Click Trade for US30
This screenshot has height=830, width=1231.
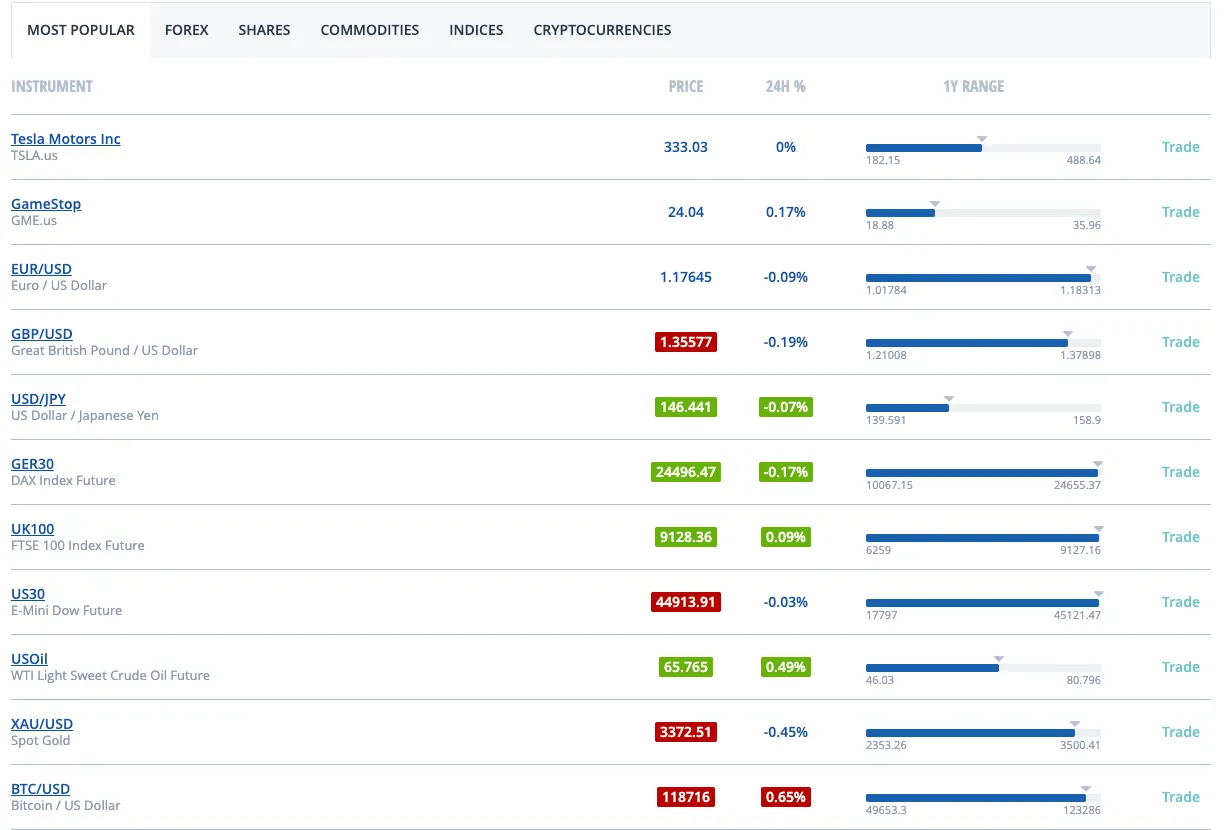point(1180,602)
